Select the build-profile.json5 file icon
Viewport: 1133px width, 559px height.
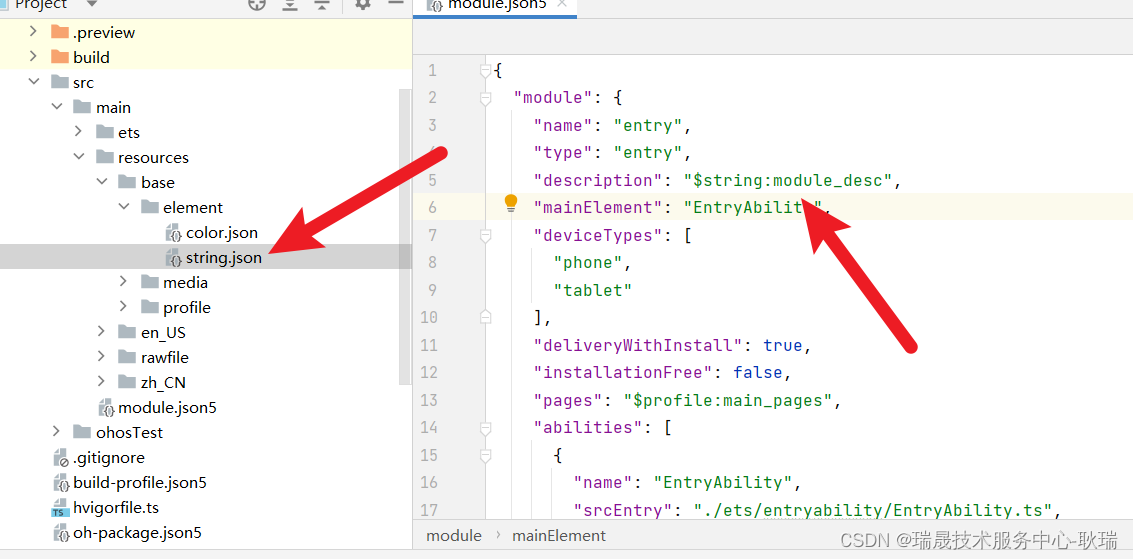(x=61, y=482)
